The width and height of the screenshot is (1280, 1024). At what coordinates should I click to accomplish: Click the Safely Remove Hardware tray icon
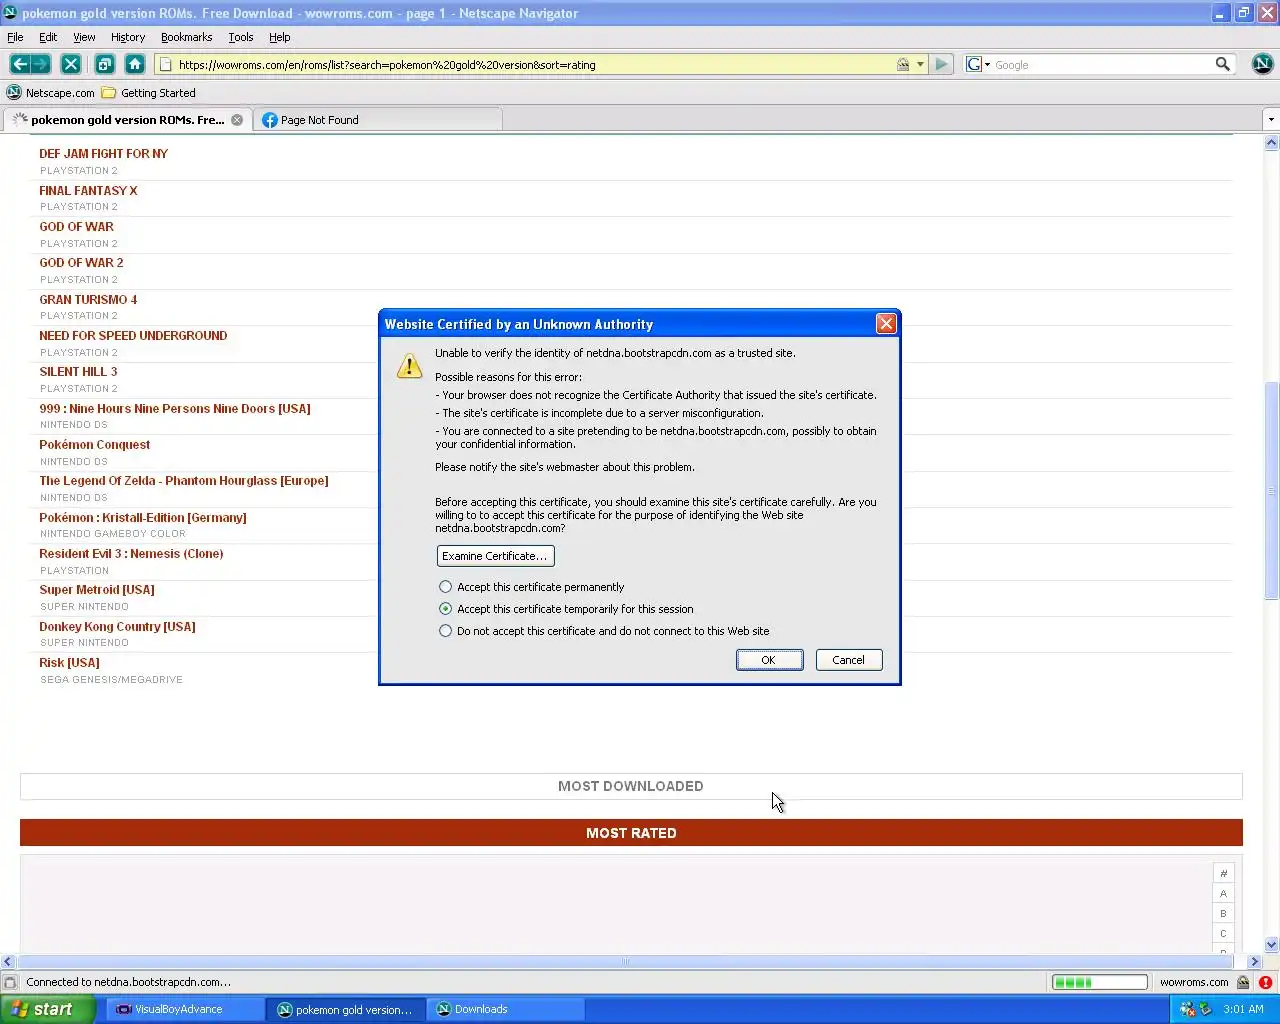tap(1205, 1009)
